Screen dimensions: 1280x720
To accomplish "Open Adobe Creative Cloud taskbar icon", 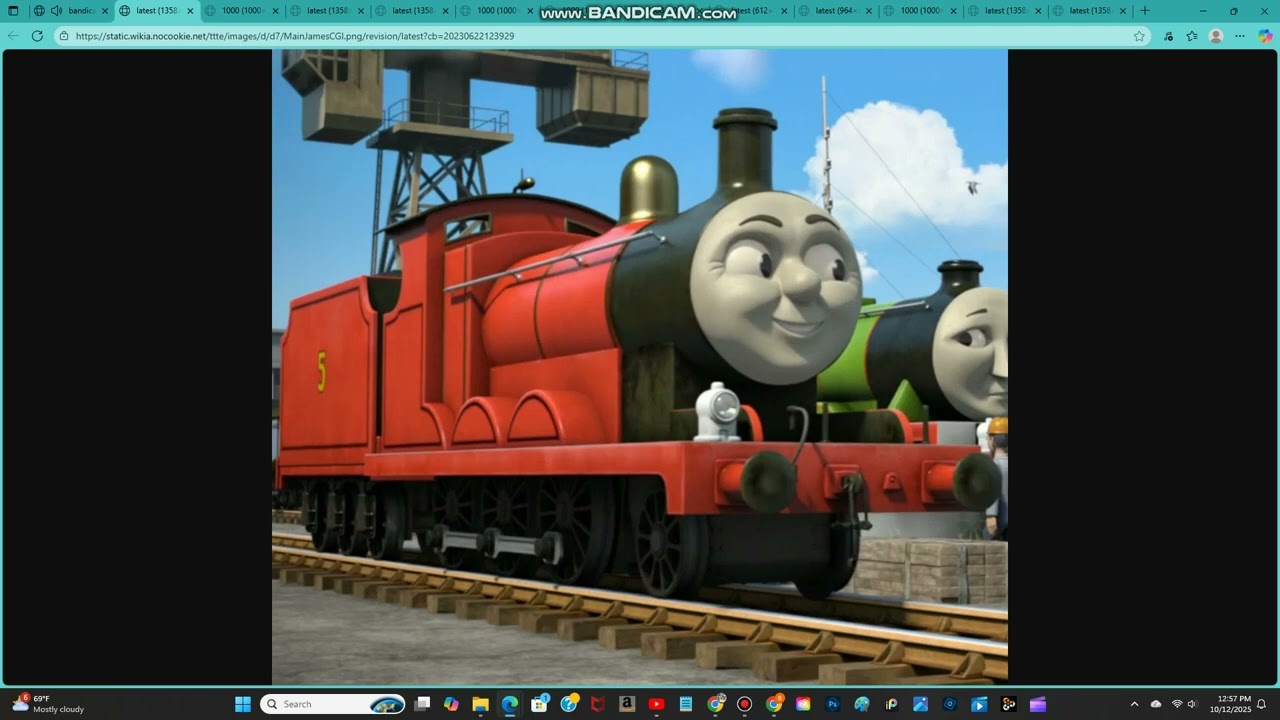I will pyautogui.click(x=803, y=704).
